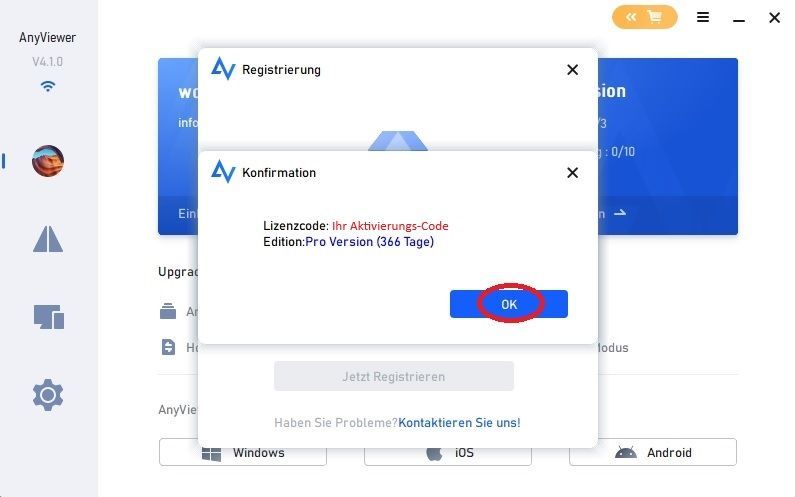
Task: Click the orange upgrade cart button
Action: pos(644,17)
